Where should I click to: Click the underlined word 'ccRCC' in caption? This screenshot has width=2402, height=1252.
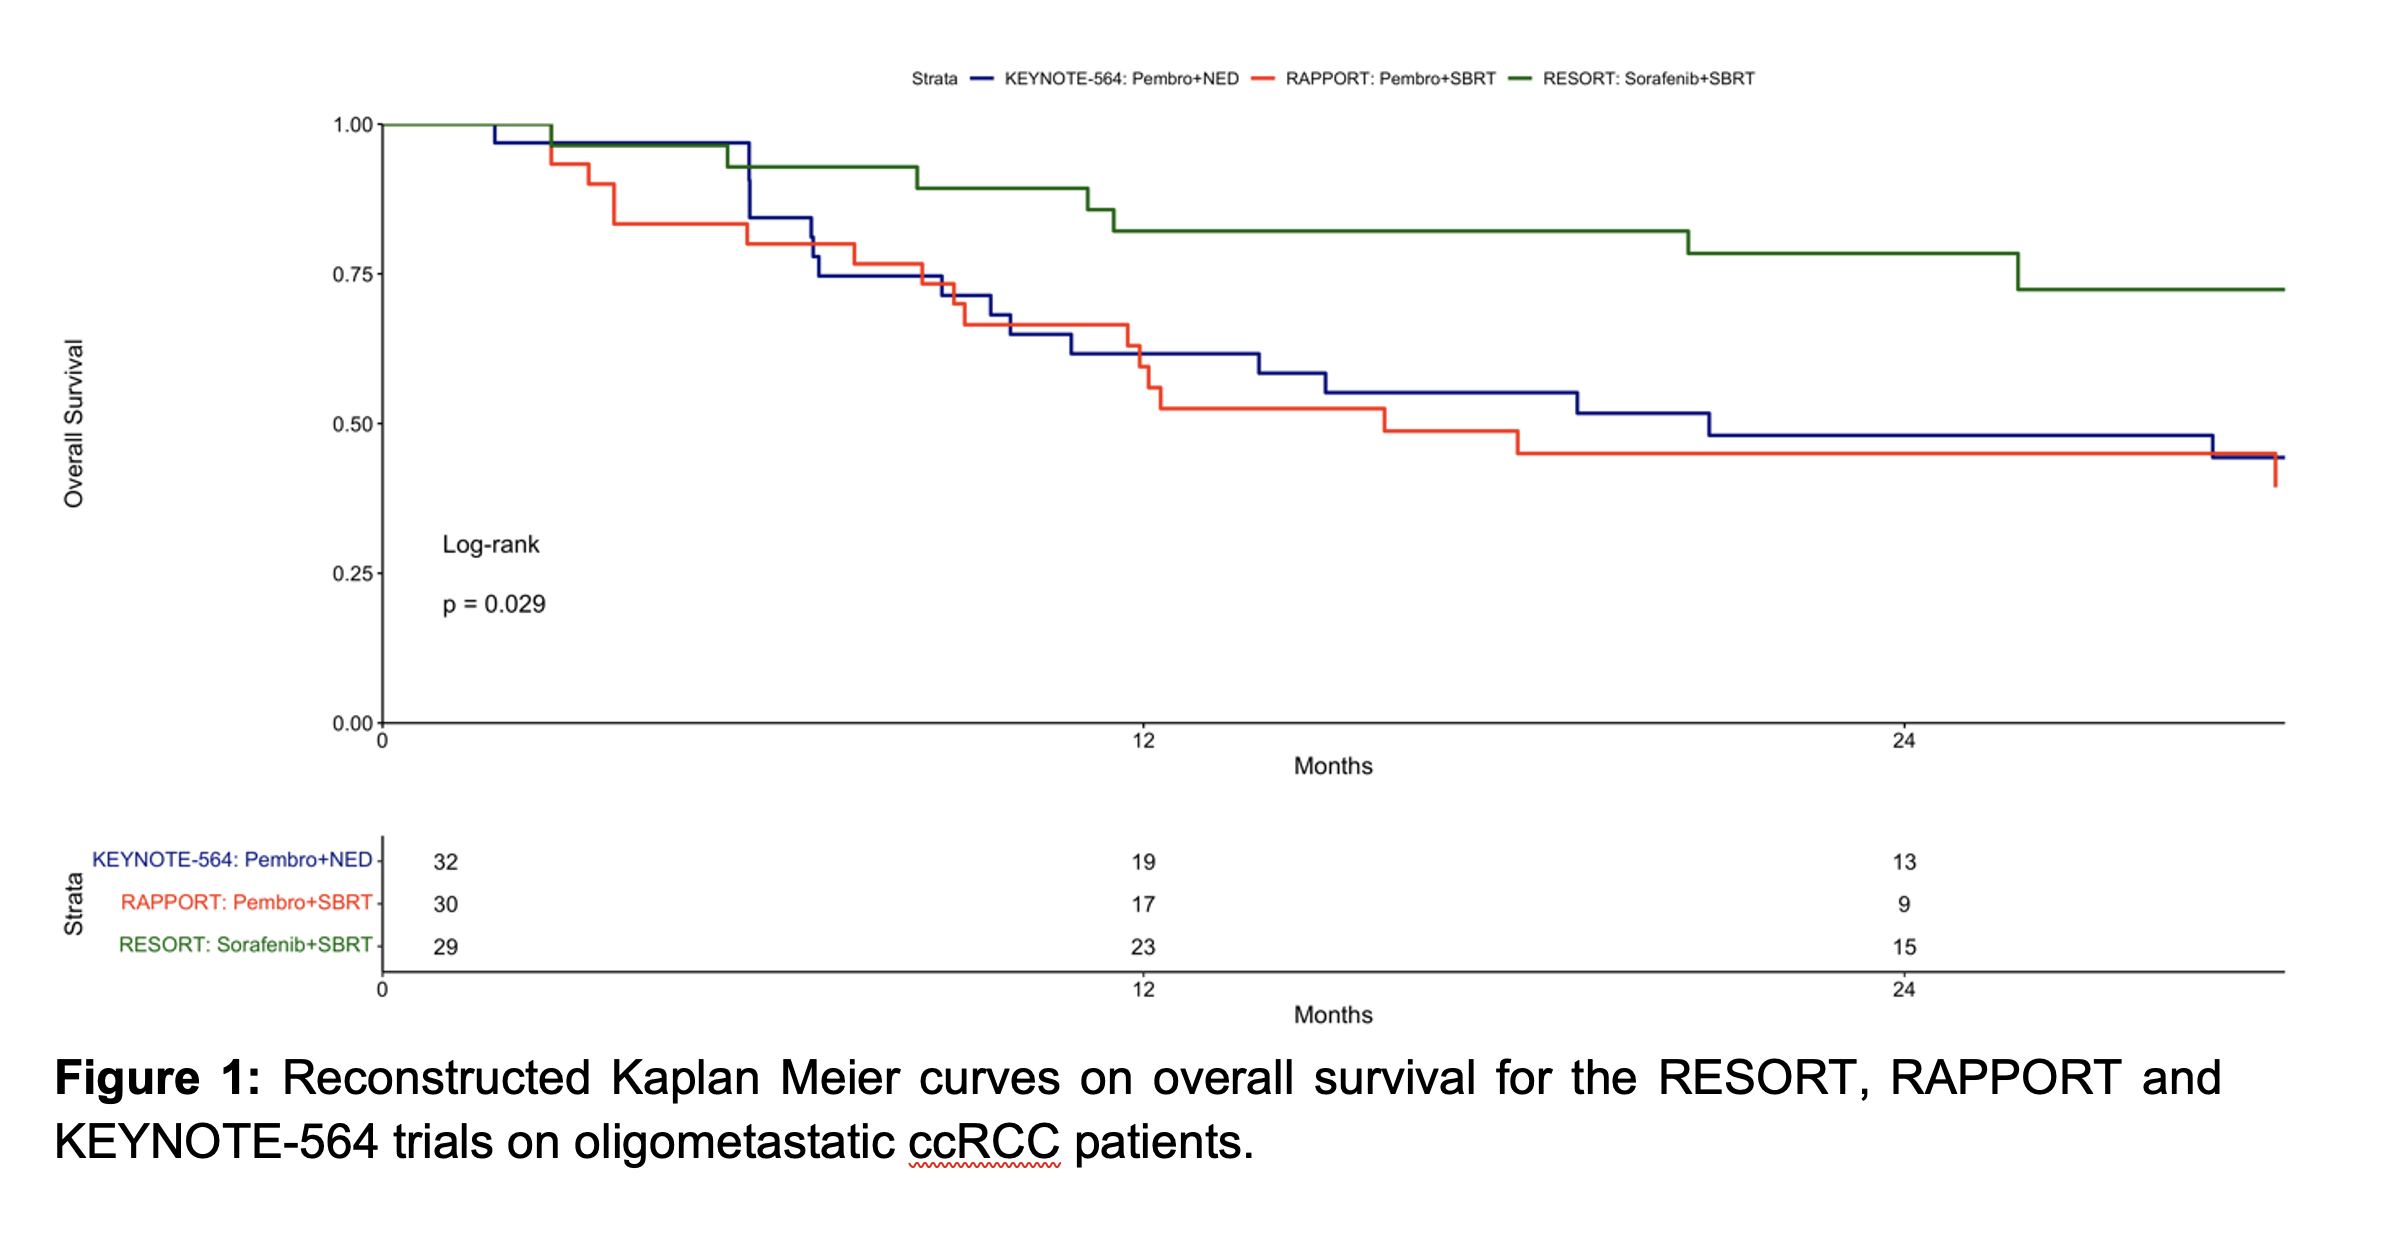pyautogui.click(x=984, y=1142)
